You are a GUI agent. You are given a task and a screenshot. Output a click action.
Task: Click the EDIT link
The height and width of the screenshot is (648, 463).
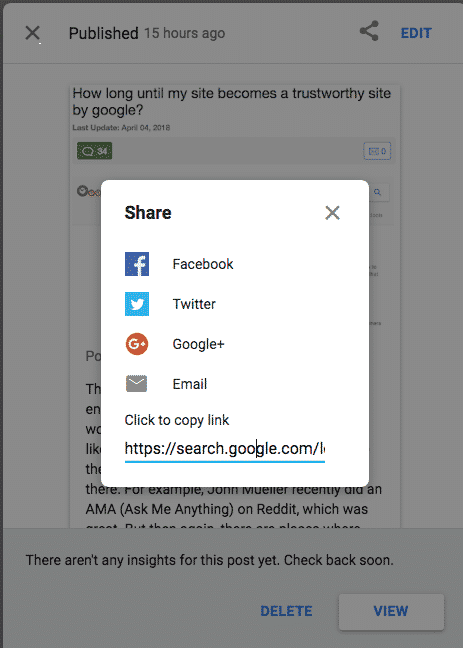[x=416, y=33]
